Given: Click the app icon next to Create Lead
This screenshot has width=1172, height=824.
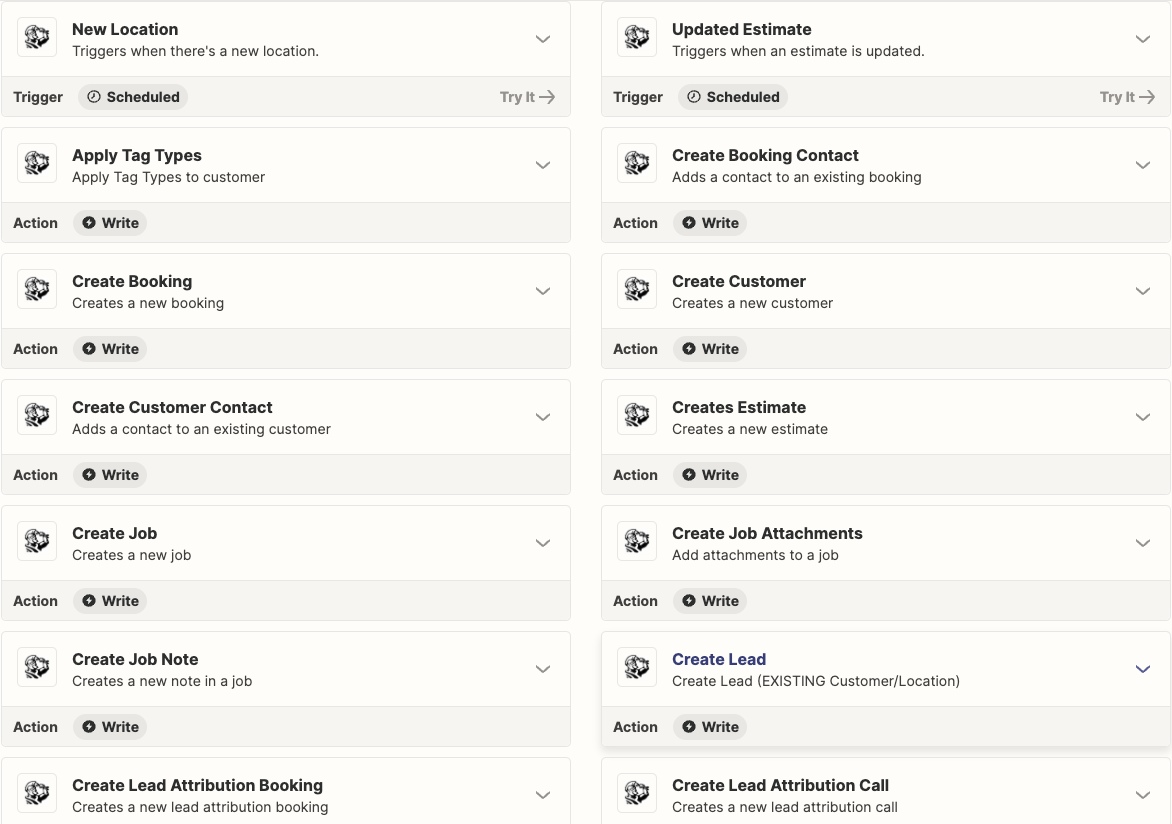Looking at the screenshot, I should (637, 668).
